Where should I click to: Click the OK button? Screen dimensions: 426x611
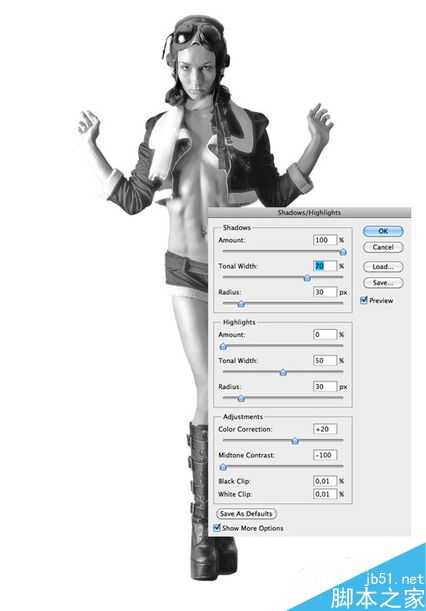tap(383, 231)
